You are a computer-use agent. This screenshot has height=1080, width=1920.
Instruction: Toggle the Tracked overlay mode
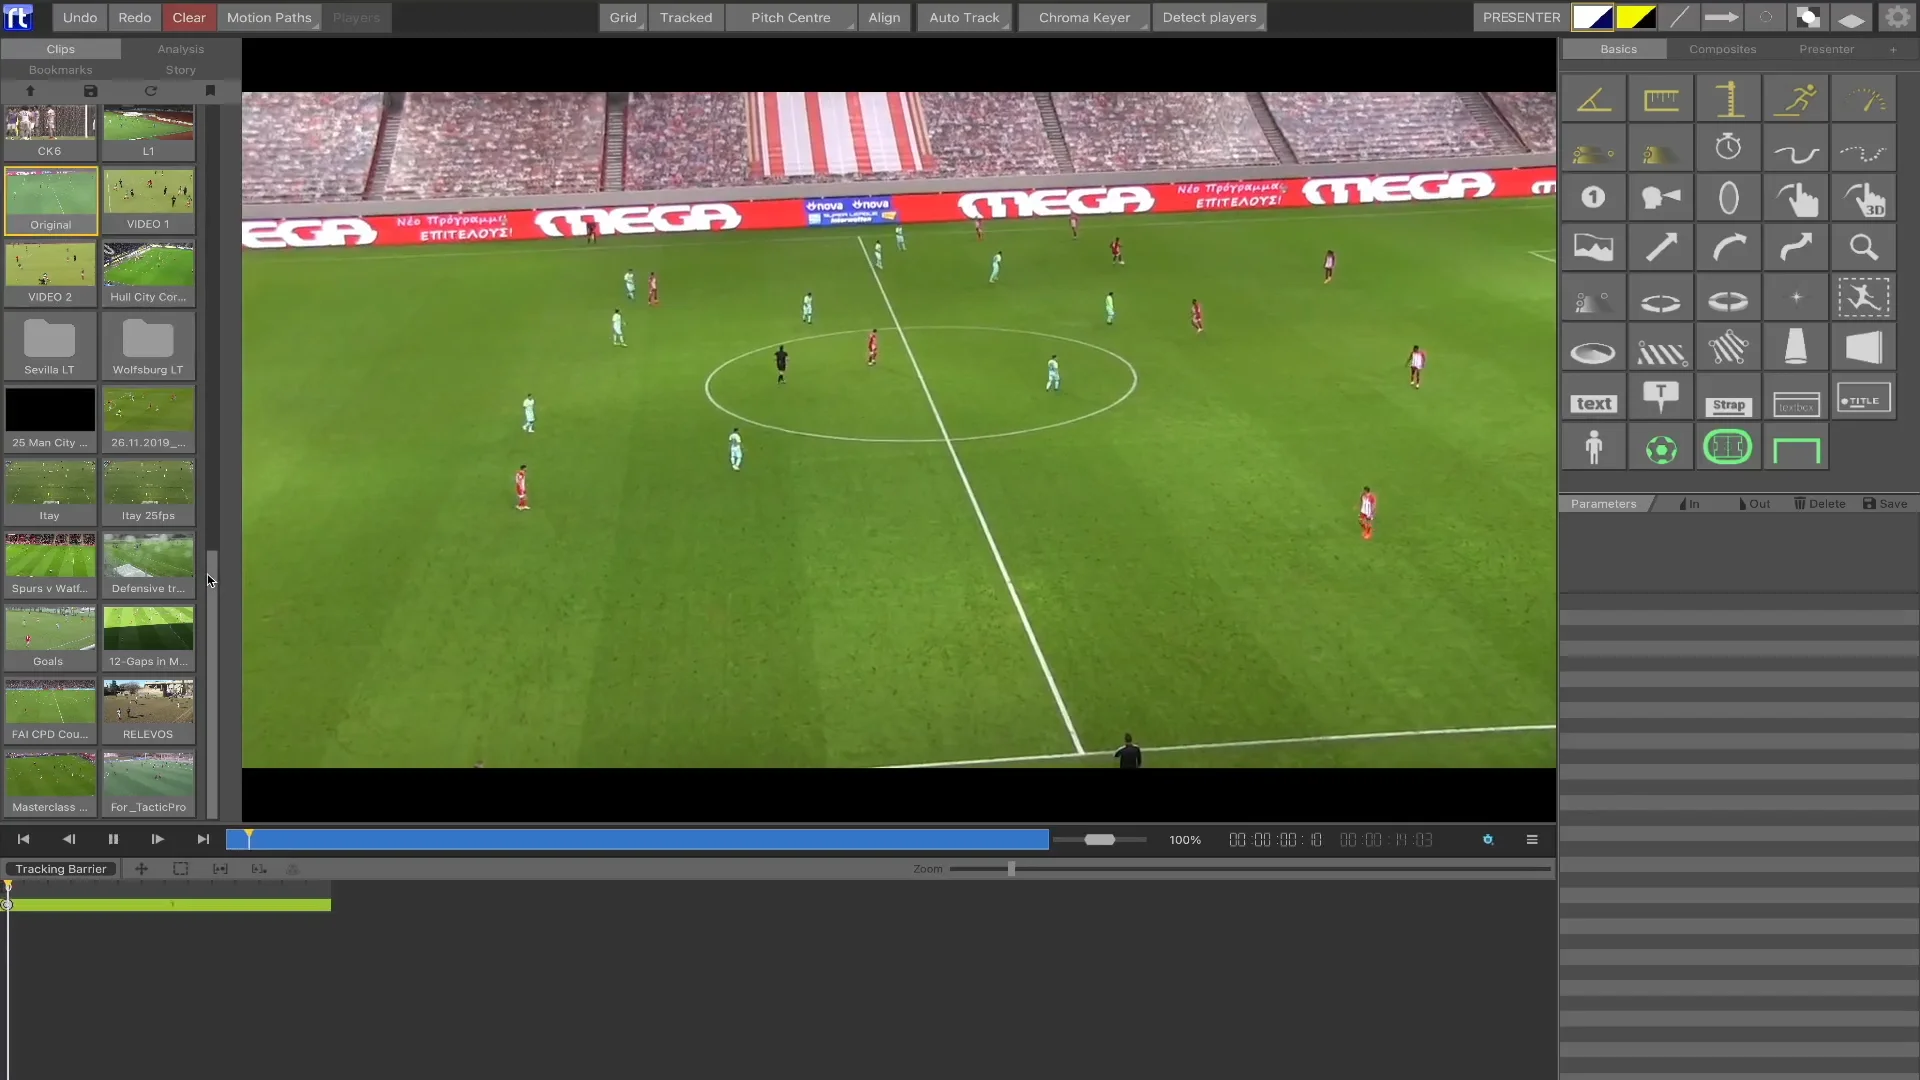click(x=686, y=17)
